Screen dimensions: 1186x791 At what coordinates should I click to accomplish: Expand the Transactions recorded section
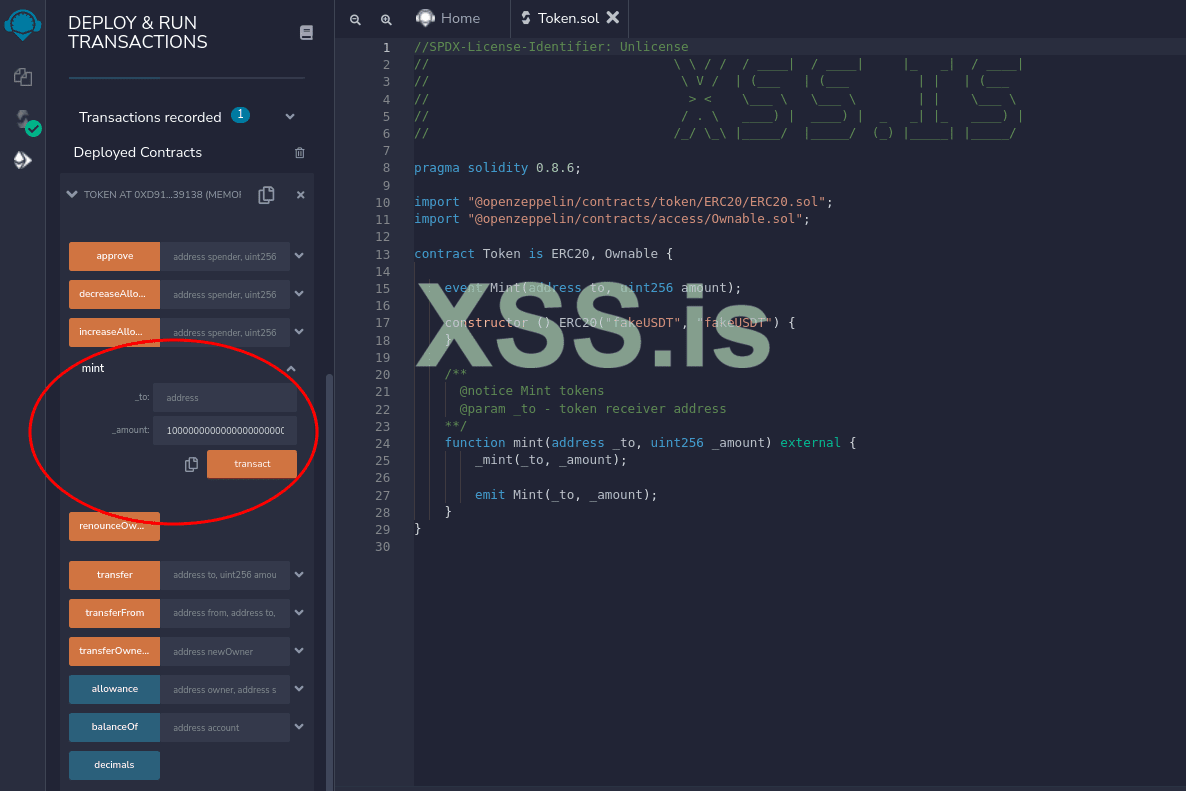290,117
